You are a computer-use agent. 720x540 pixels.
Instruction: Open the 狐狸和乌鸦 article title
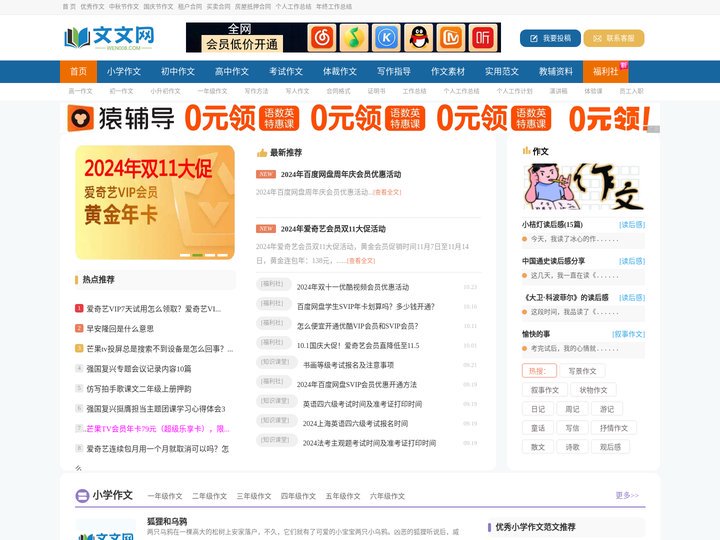[167, 521]
